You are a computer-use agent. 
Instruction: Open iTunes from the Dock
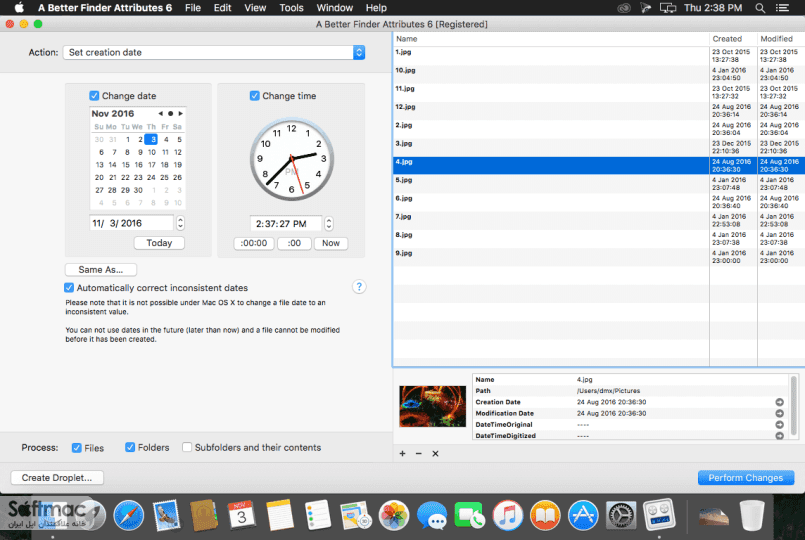coord(507,515)
